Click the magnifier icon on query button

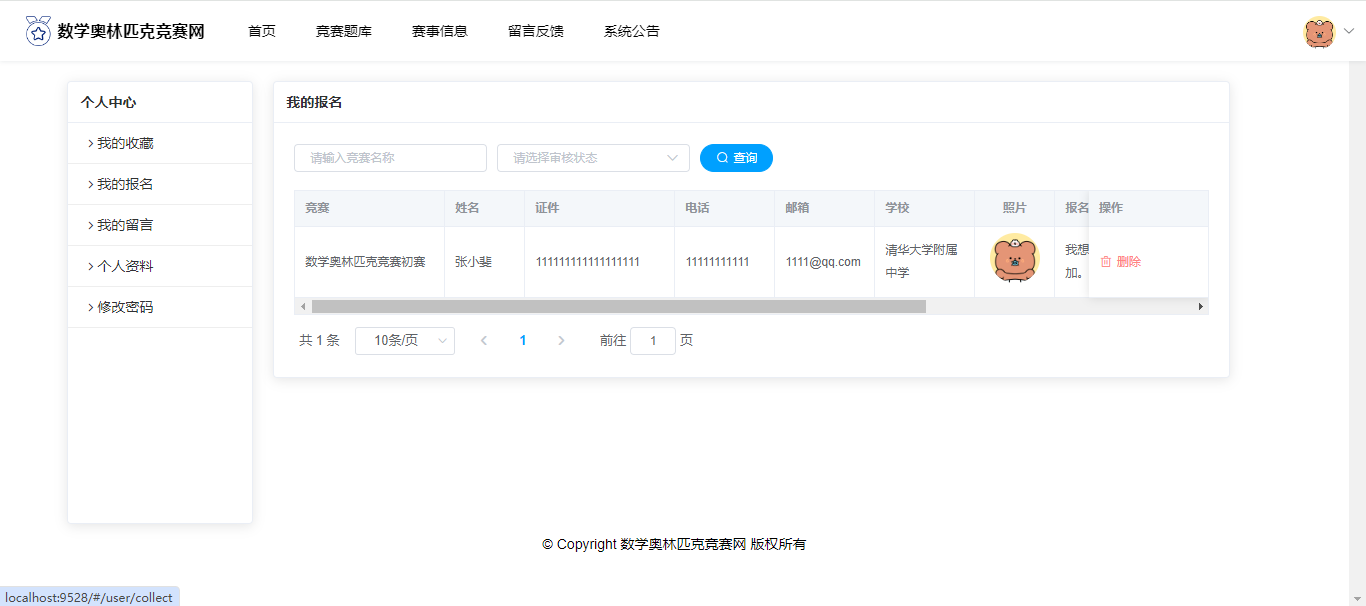tap(722, 158)
